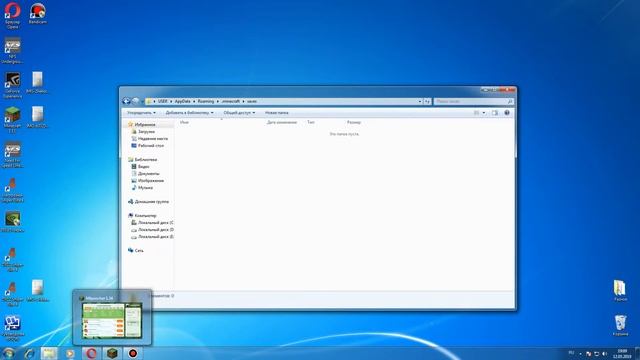Open the Корзина (Recycle Bin) icon

click(620, 325)
